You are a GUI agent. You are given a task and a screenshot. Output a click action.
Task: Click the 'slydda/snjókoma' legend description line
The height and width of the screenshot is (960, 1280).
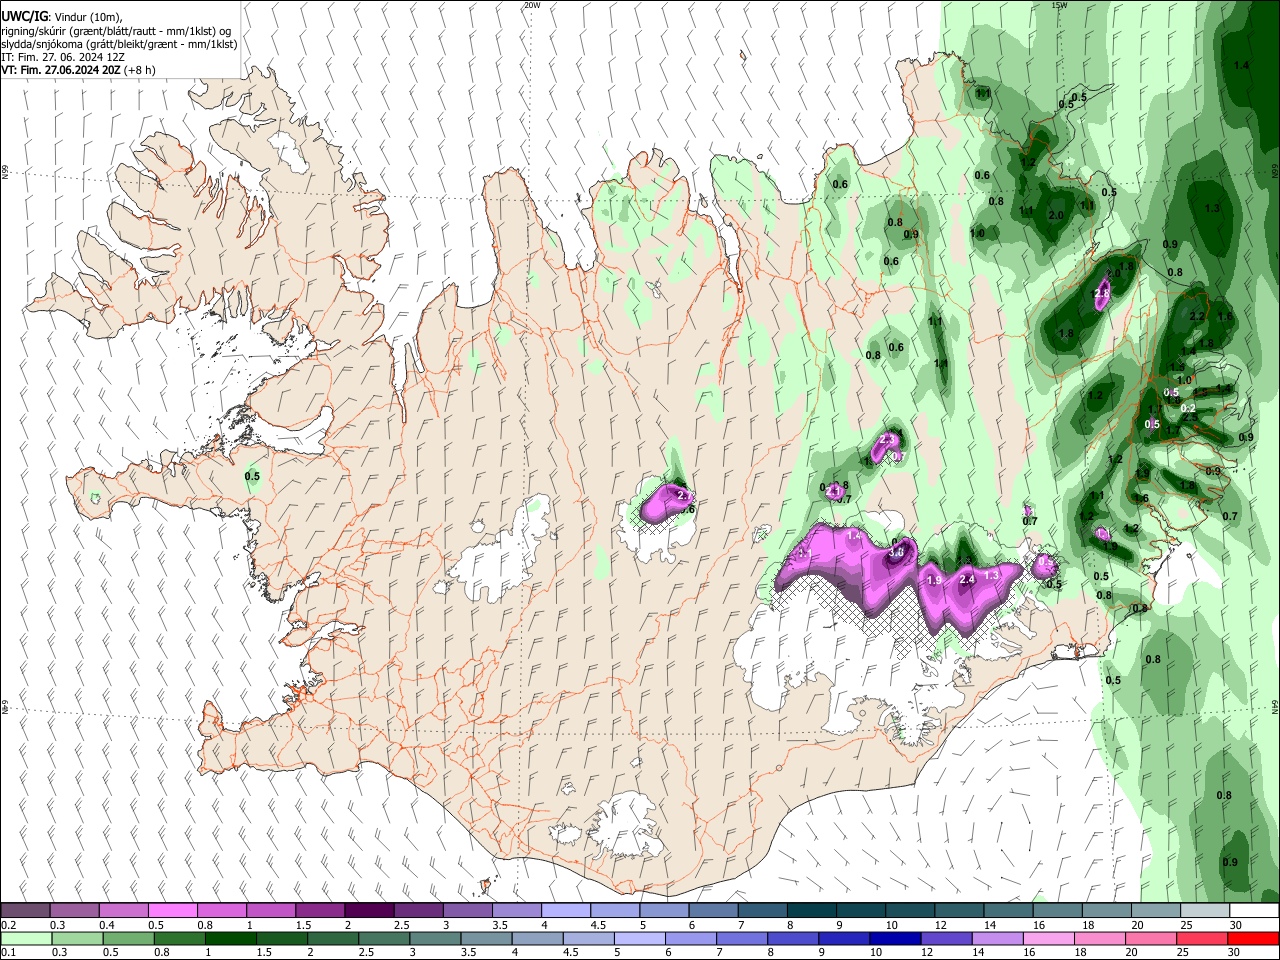[119, 44]
